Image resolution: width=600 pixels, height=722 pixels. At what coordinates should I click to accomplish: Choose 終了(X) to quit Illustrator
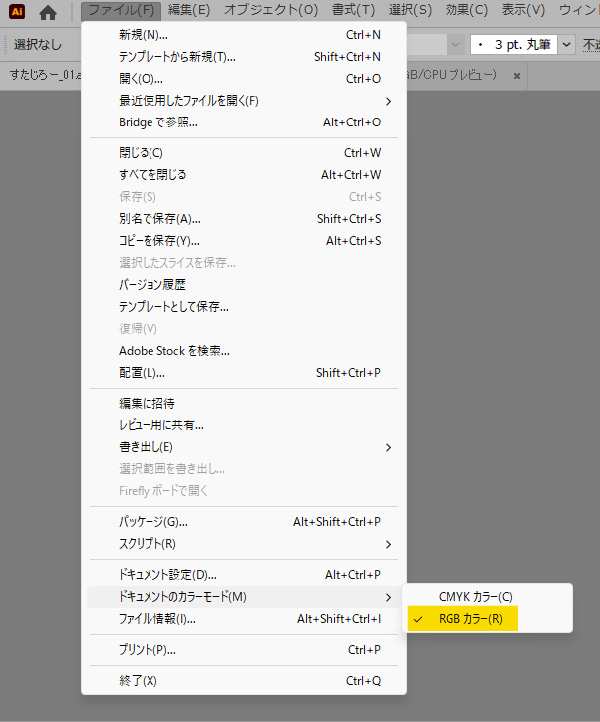point(244,681)
